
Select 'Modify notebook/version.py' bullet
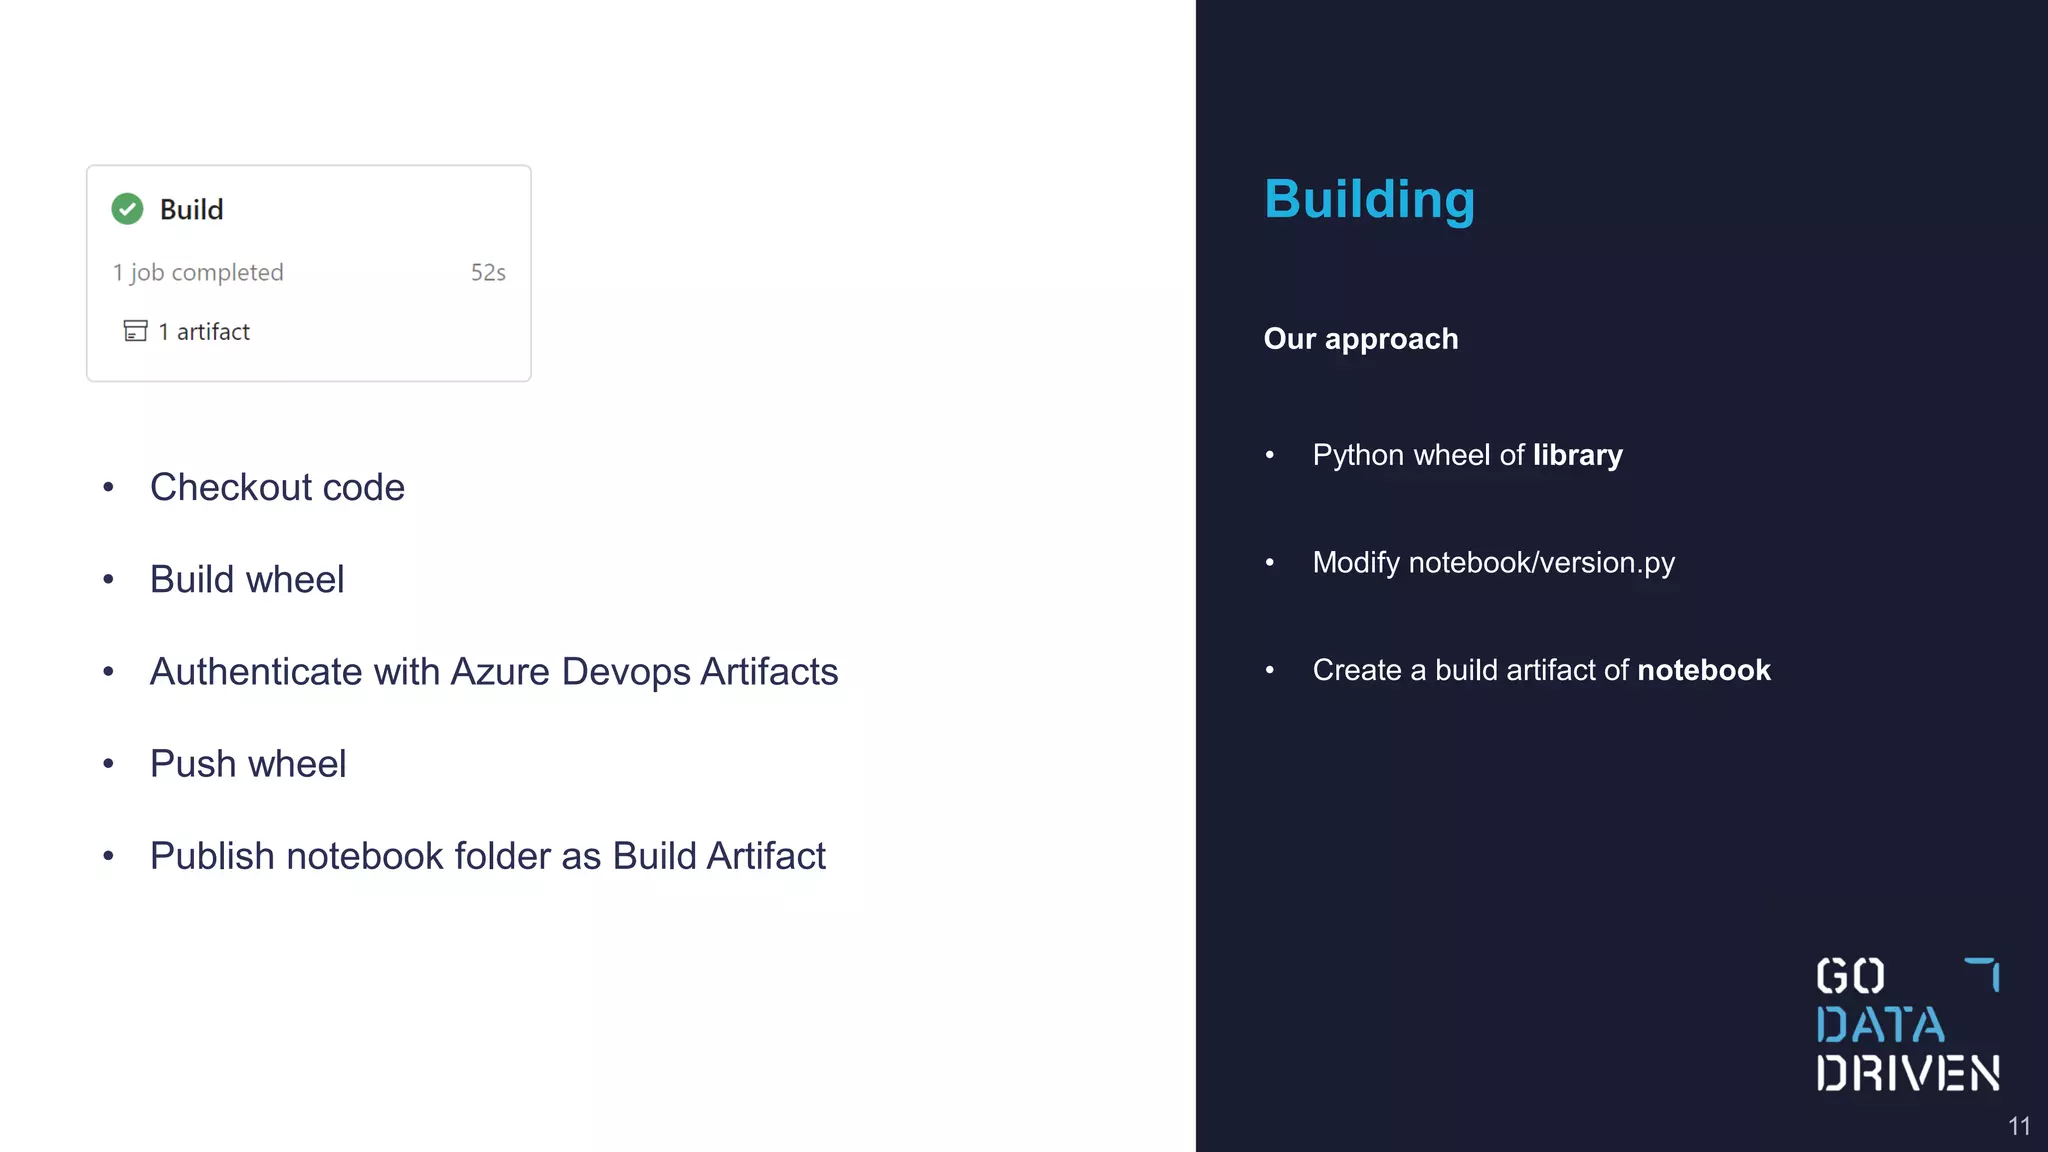(x=1493, y=562)
